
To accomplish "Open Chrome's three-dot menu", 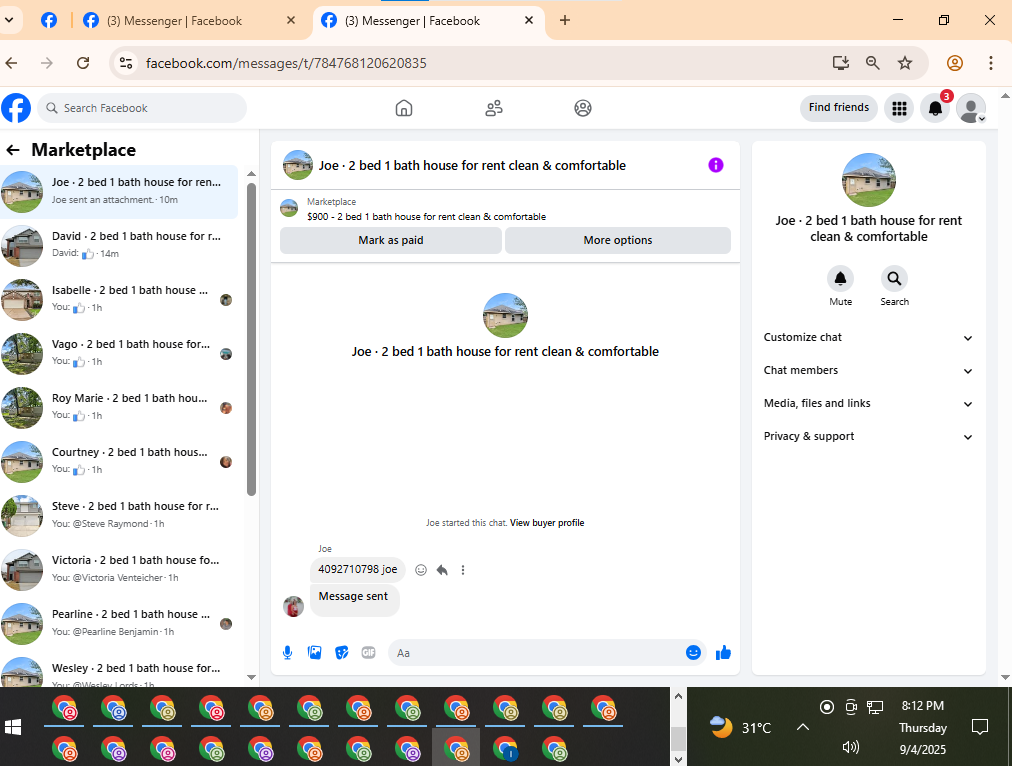I will [x=991, y=63].
